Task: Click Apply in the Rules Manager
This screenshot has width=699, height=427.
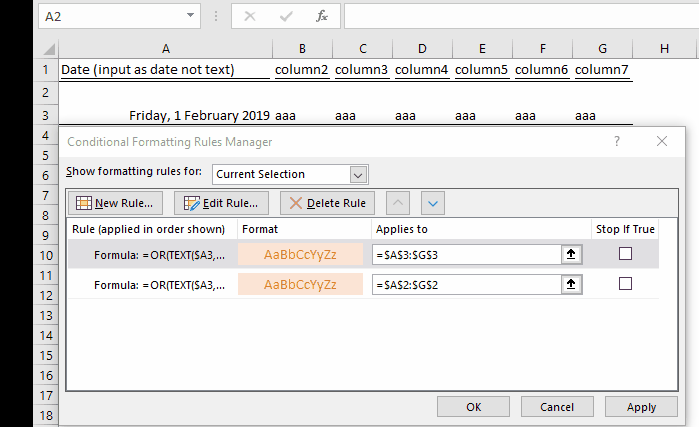Action: click(641, 407)
